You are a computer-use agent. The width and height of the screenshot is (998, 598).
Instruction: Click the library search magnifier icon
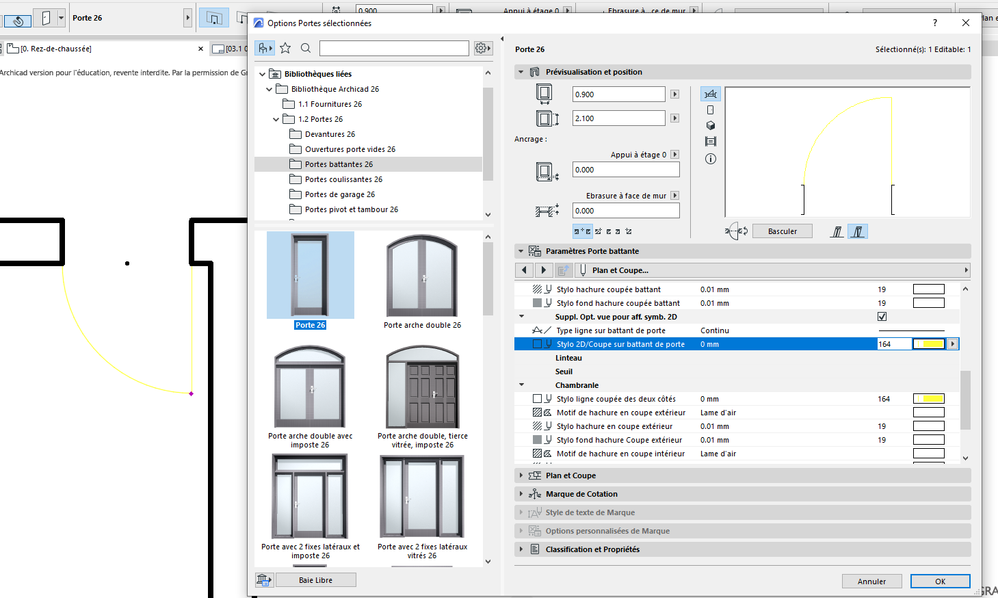coord(306,48)
